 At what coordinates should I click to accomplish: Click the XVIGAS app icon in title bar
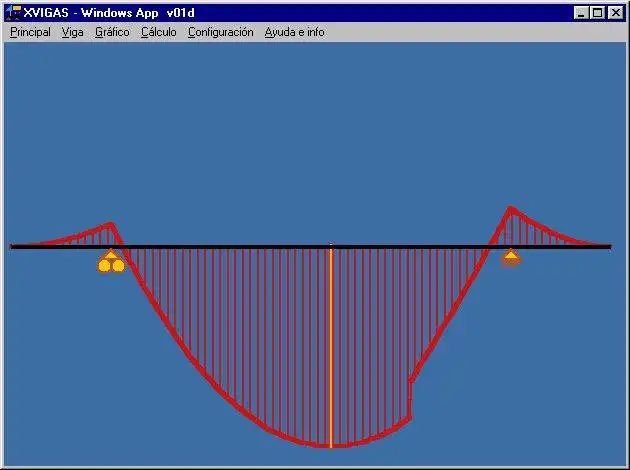[x=13, y=13]
